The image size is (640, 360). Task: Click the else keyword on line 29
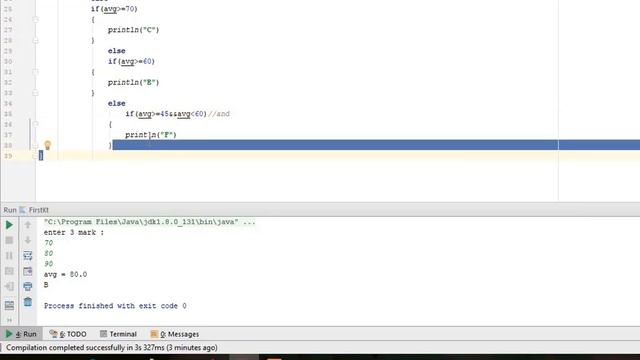[117, 51]
